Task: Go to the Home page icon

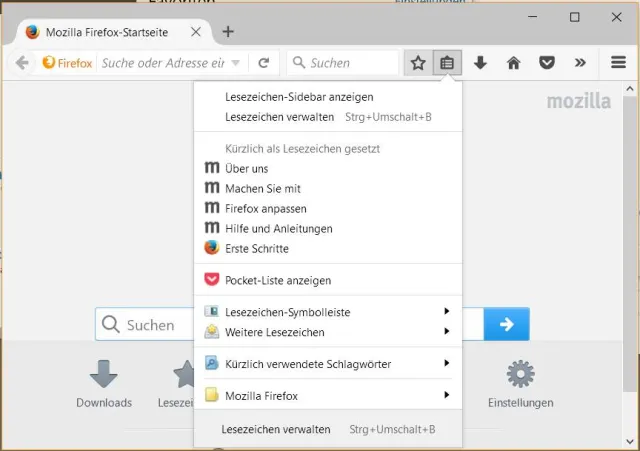Action: (513, 63)
